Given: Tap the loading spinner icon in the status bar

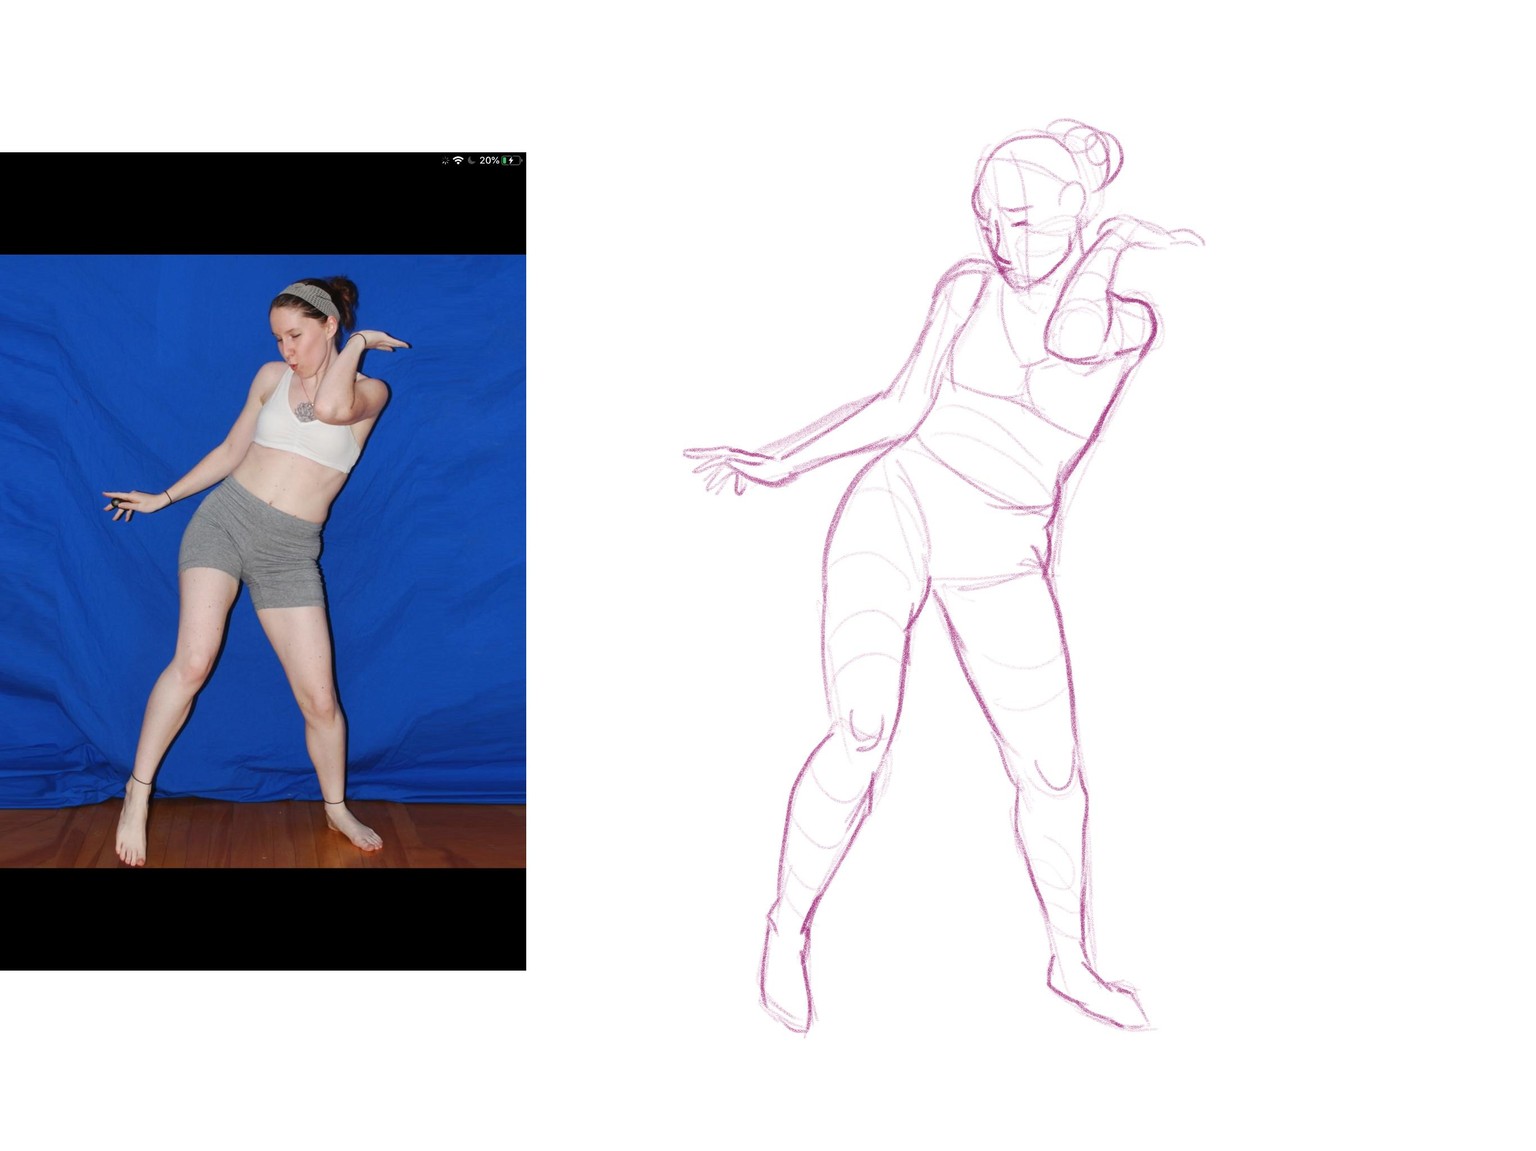Looking at the screenshot, I should click(445, 160).
